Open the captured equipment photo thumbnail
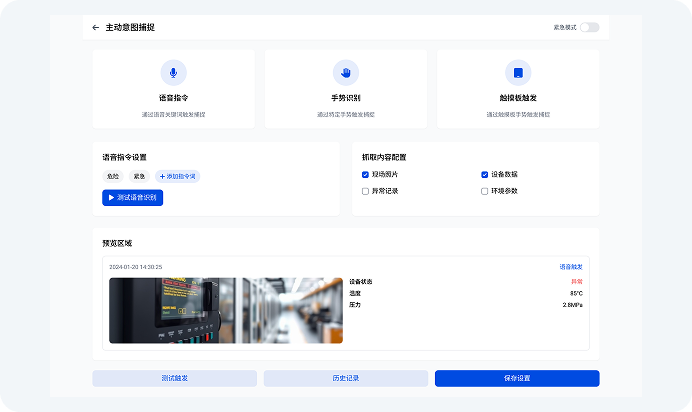Image resolution: width=692 pixels, height=412 pixels. 226,311
